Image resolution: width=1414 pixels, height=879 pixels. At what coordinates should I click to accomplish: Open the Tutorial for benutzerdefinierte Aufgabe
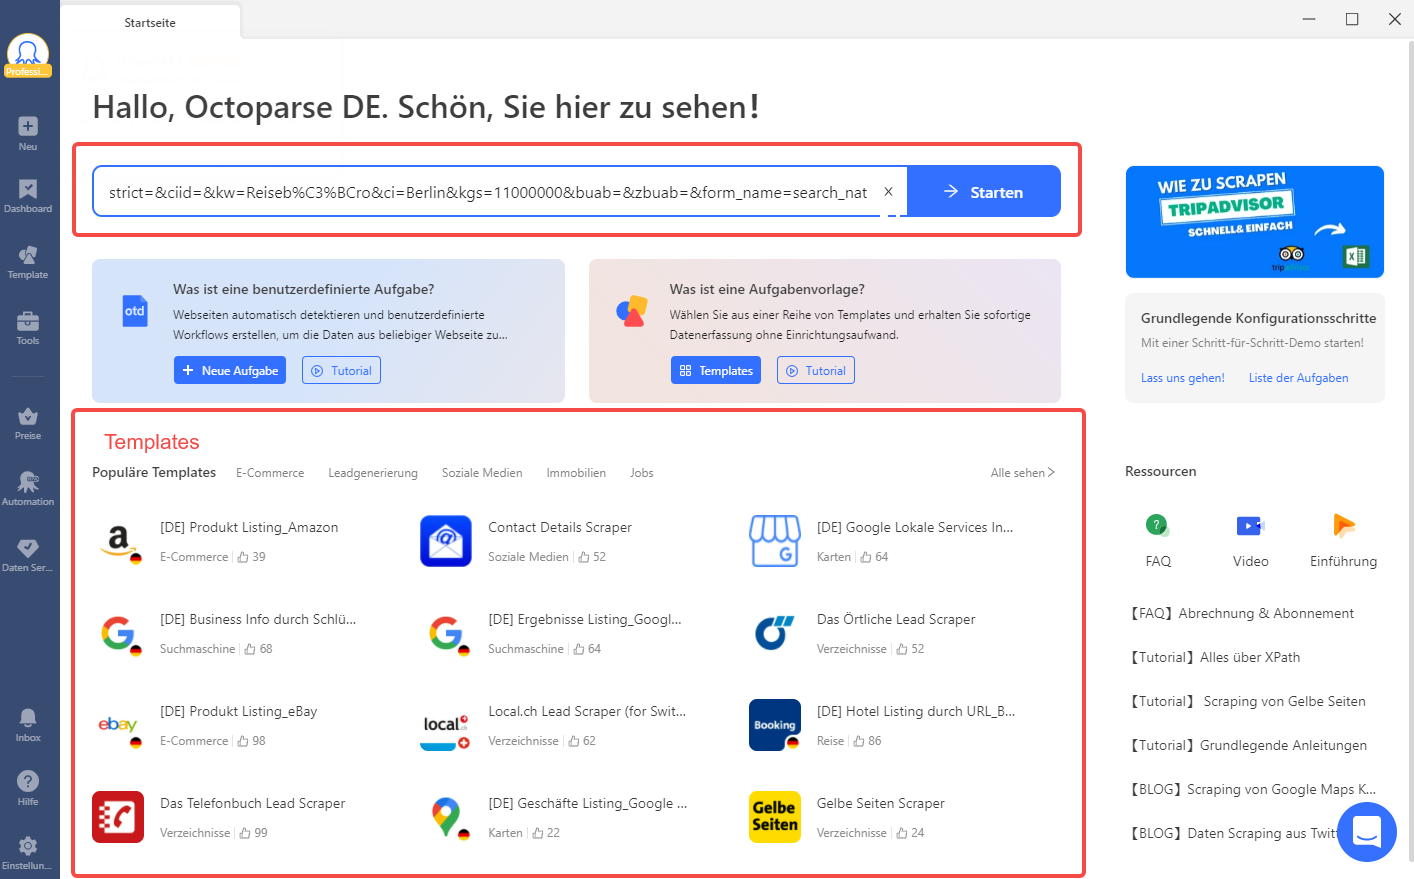(341, 370)
